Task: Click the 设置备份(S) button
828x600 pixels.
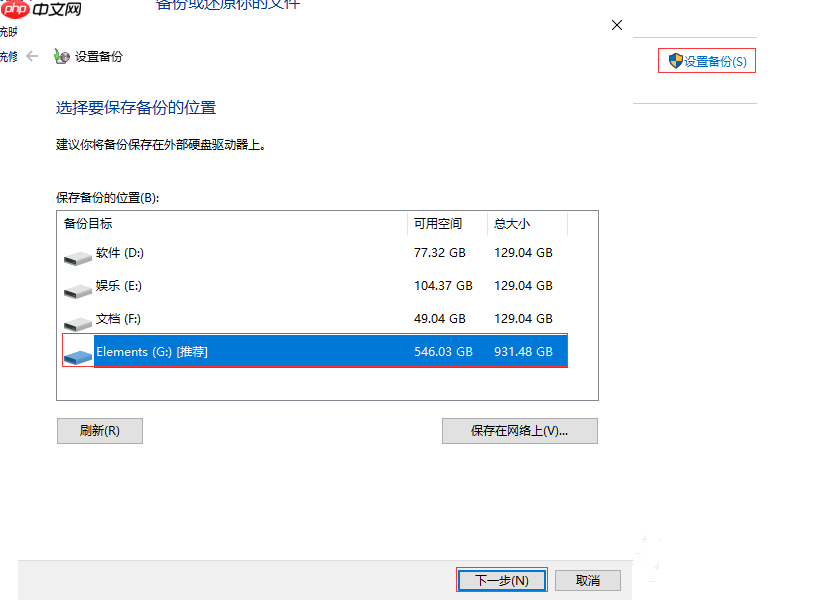Action: 706,60
